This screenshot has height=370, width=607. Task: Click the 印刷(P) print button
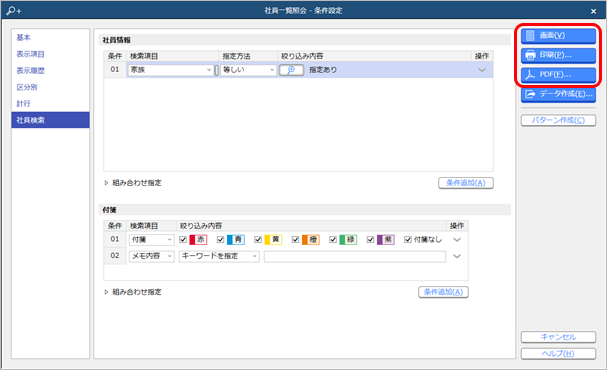(558, 55)
